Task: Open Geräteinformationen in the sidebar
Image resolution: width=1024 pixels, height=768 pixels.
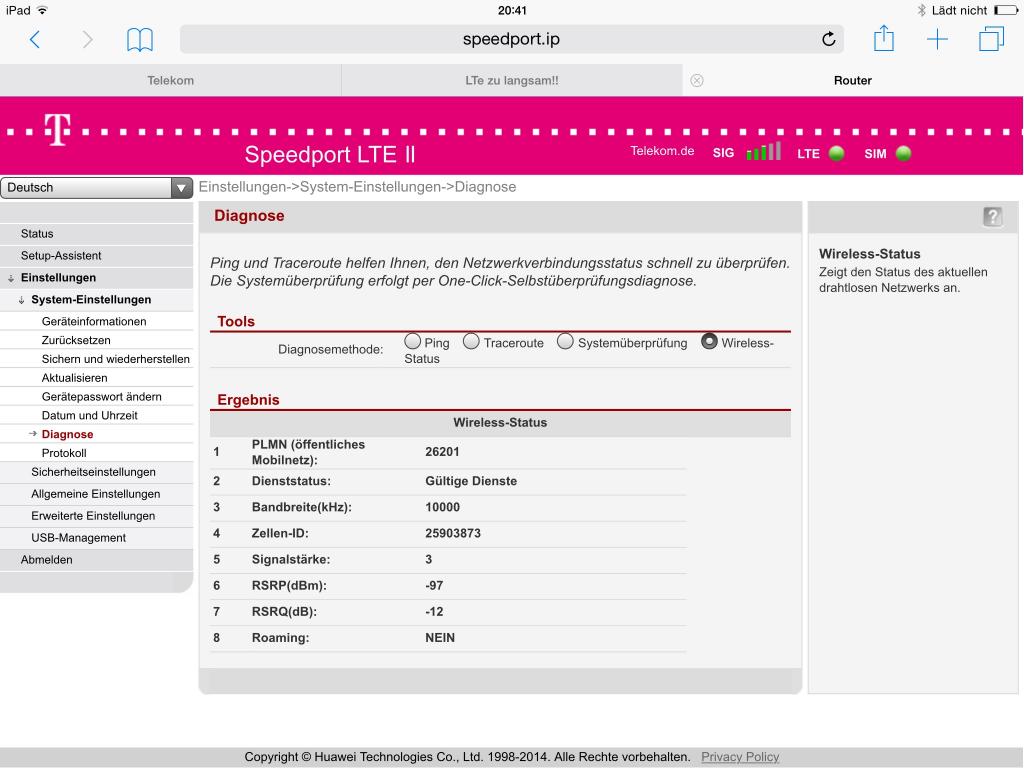Action: [x=94, y=321]
